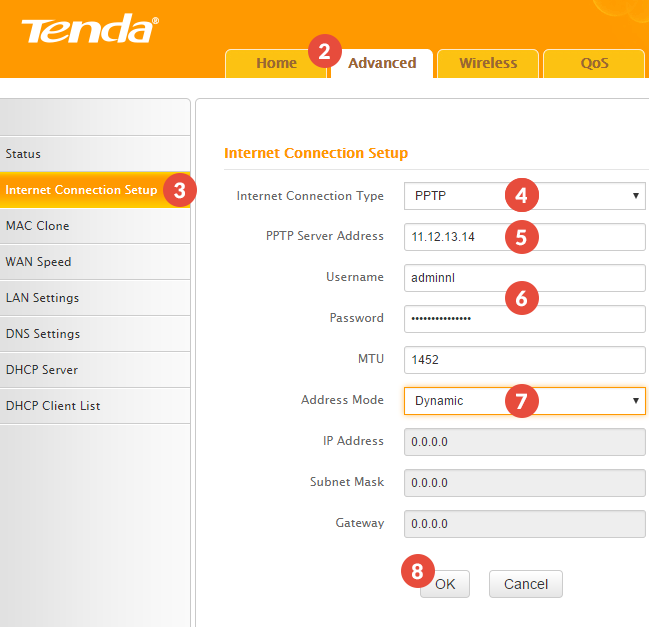
Task: Select the disabled Subnet Mask field
Action: pos(524,483)
